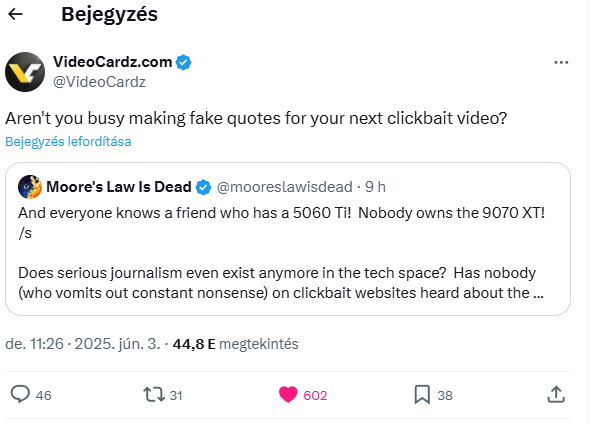Open the @VideoCardz handle
The width and height of the screenshot is (592, 423).
[99, 82]
